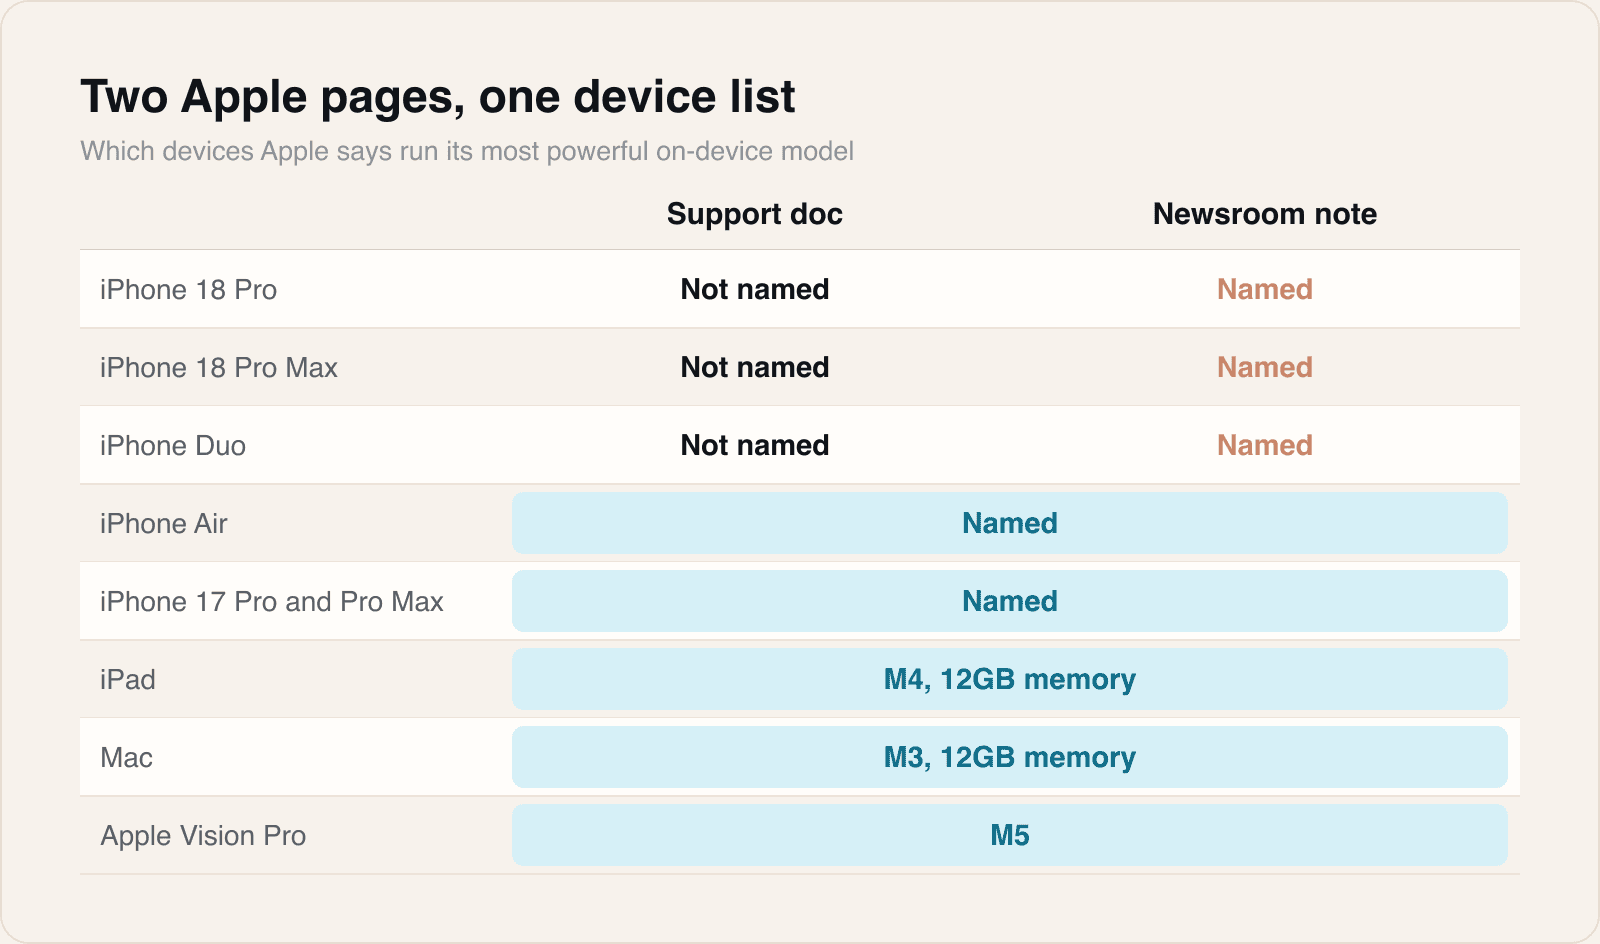Click orange 'Named' in iPhone 18 Pro row

[x=1265, y=290]
